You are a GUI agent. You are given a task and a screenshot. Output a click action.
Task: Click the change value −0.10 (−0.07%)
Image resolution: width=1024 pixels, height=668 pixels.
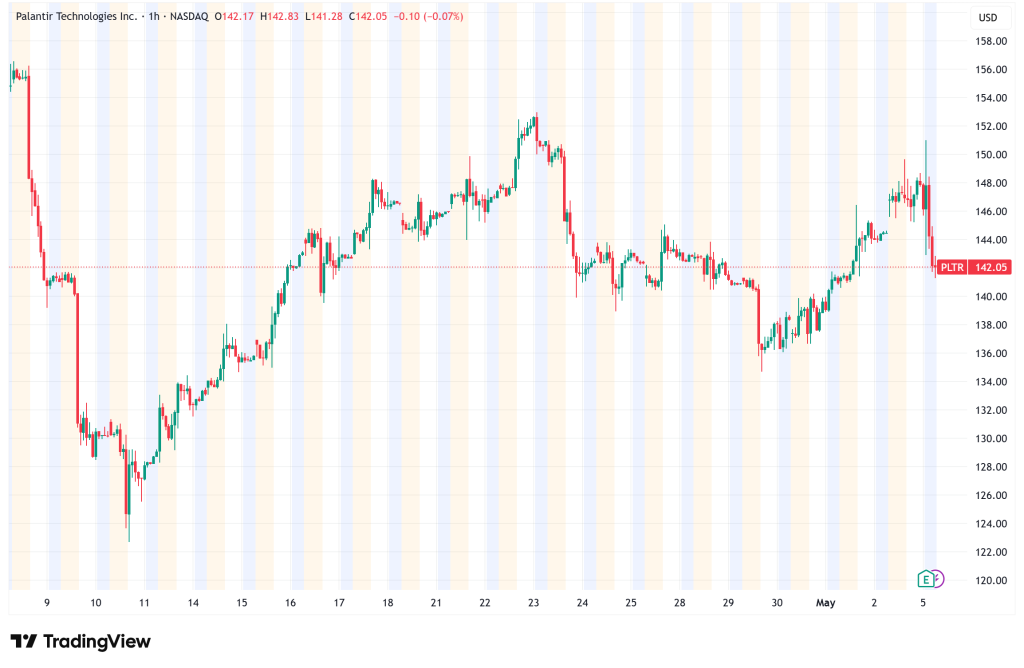(x=428, y=16)
